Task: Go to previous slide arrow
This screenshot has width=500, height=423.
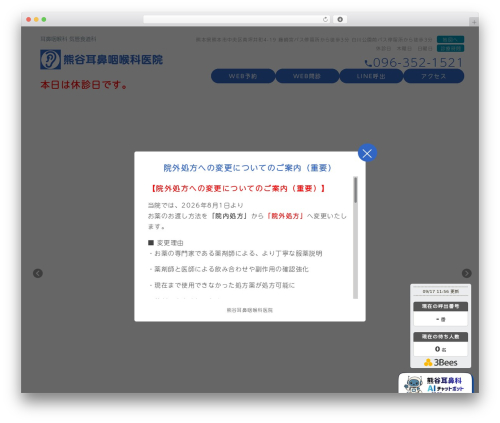Action: pos(38,273)
